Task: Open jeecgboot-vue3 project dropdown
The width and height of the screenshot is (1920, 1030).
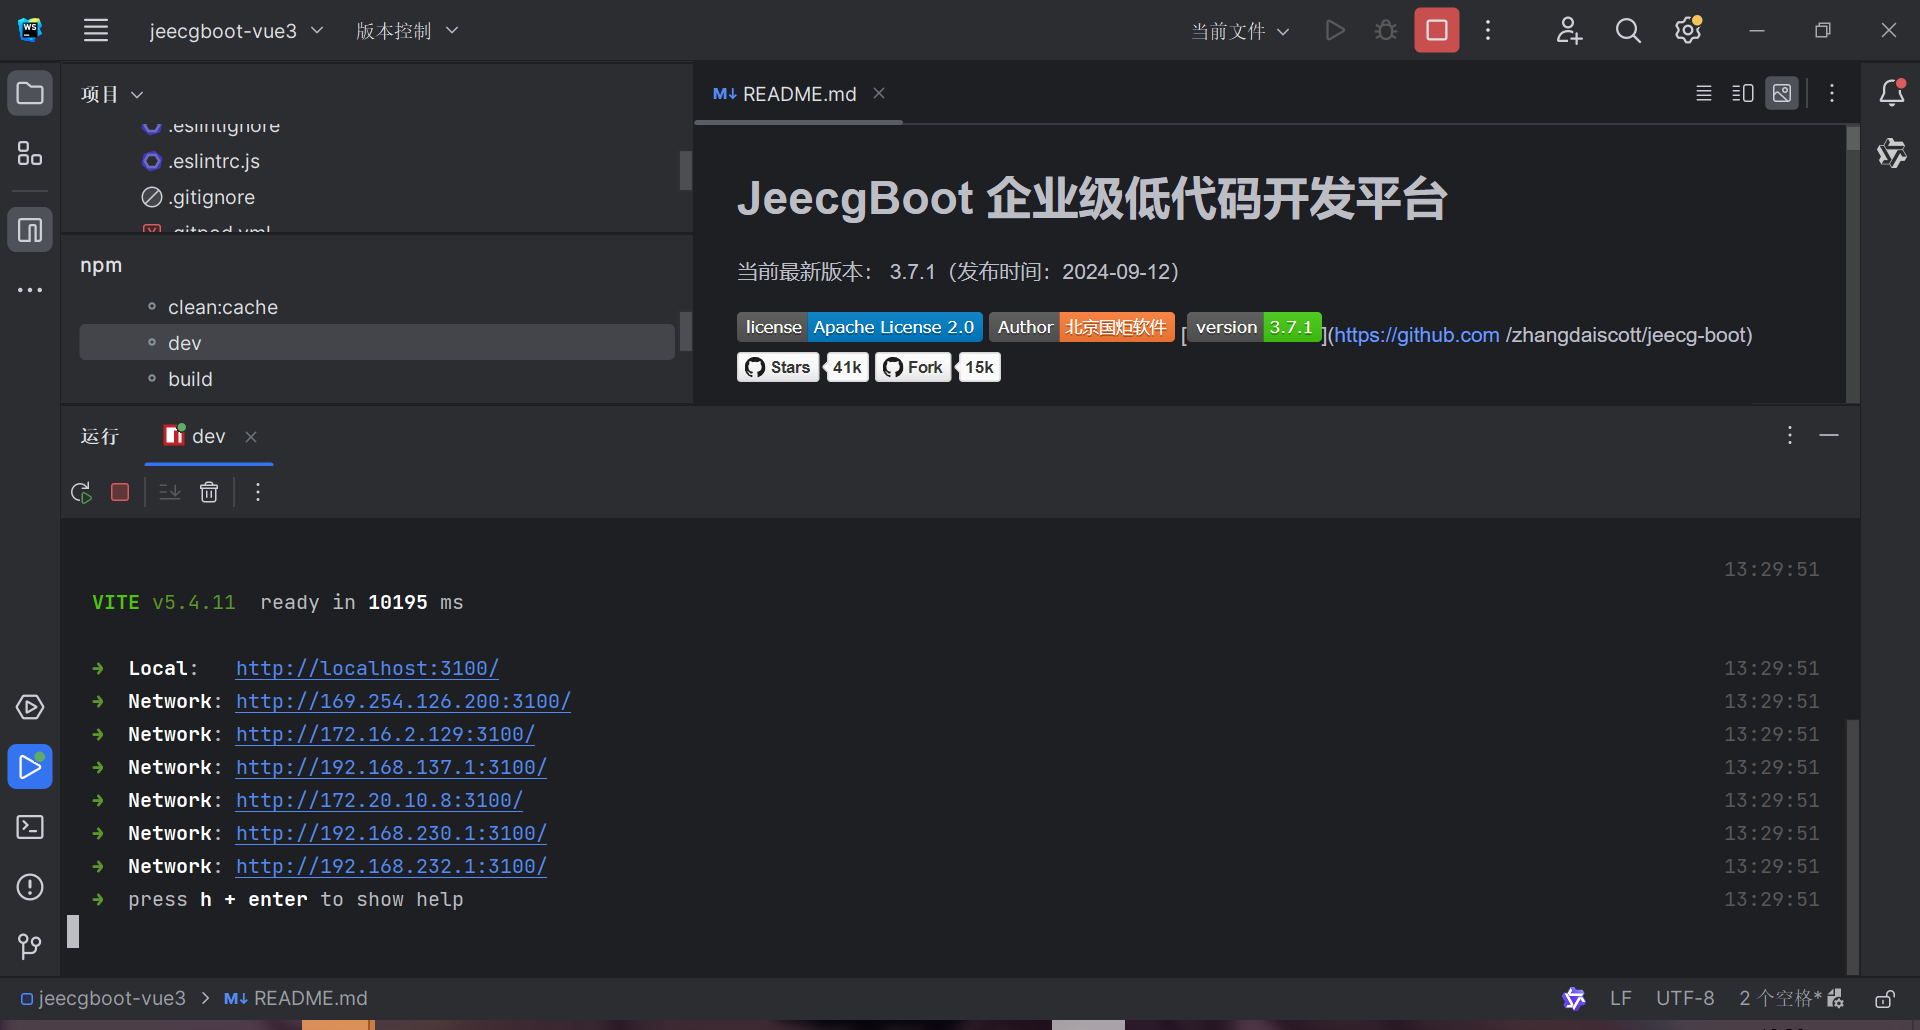Action: click(x=236, y=30)
